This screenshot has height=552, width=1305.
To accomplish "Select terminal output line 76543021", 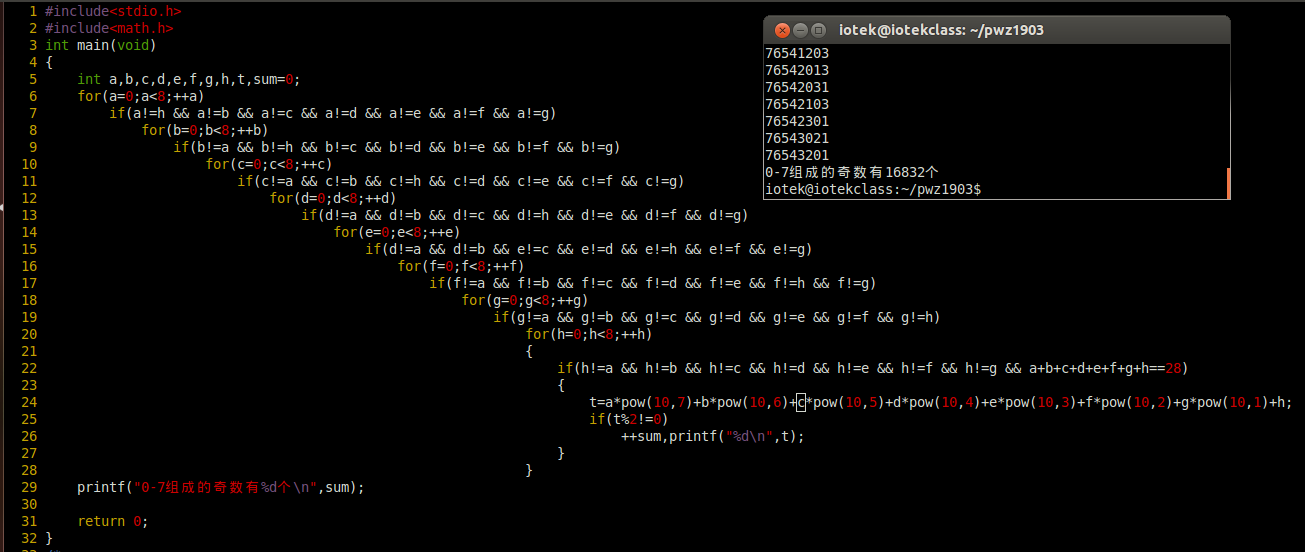I will (x=797, y=138).
